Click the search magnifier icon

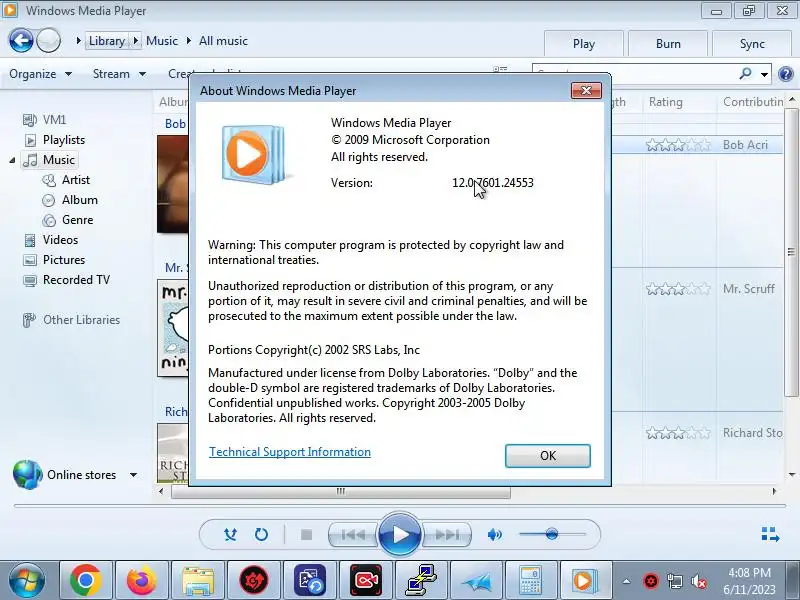coord(745,74)
